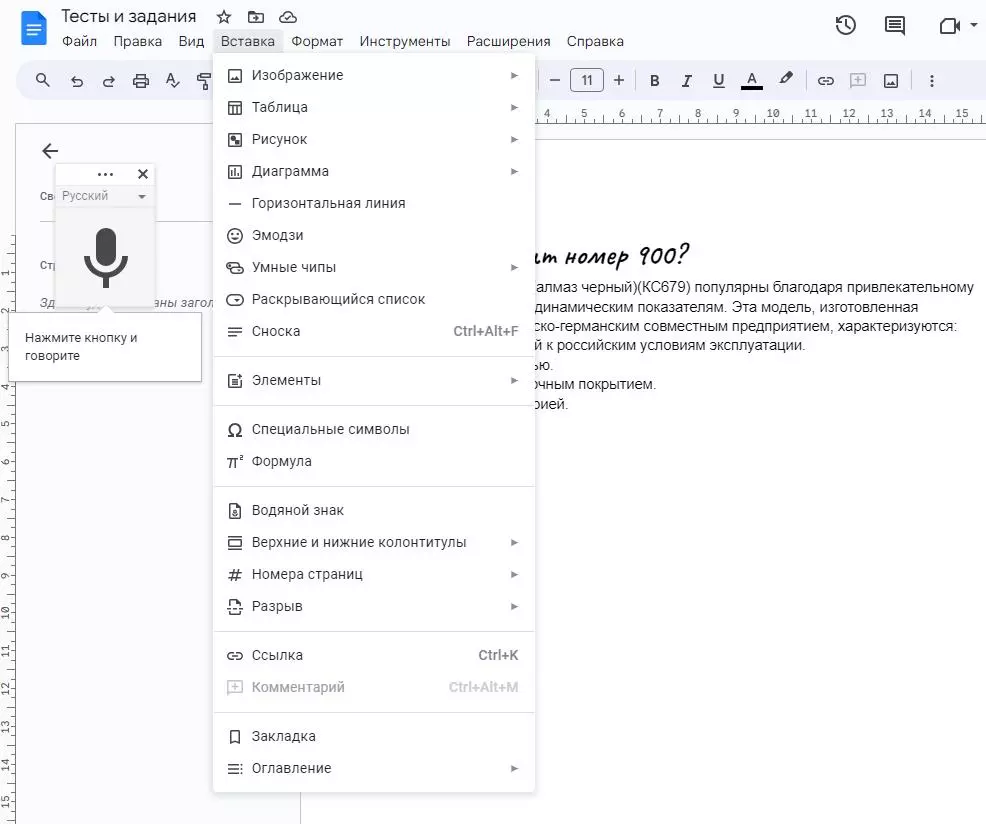This screenshot has height=824, width=986.
Task: Increase font size with plus button
Action: [619, 81]
